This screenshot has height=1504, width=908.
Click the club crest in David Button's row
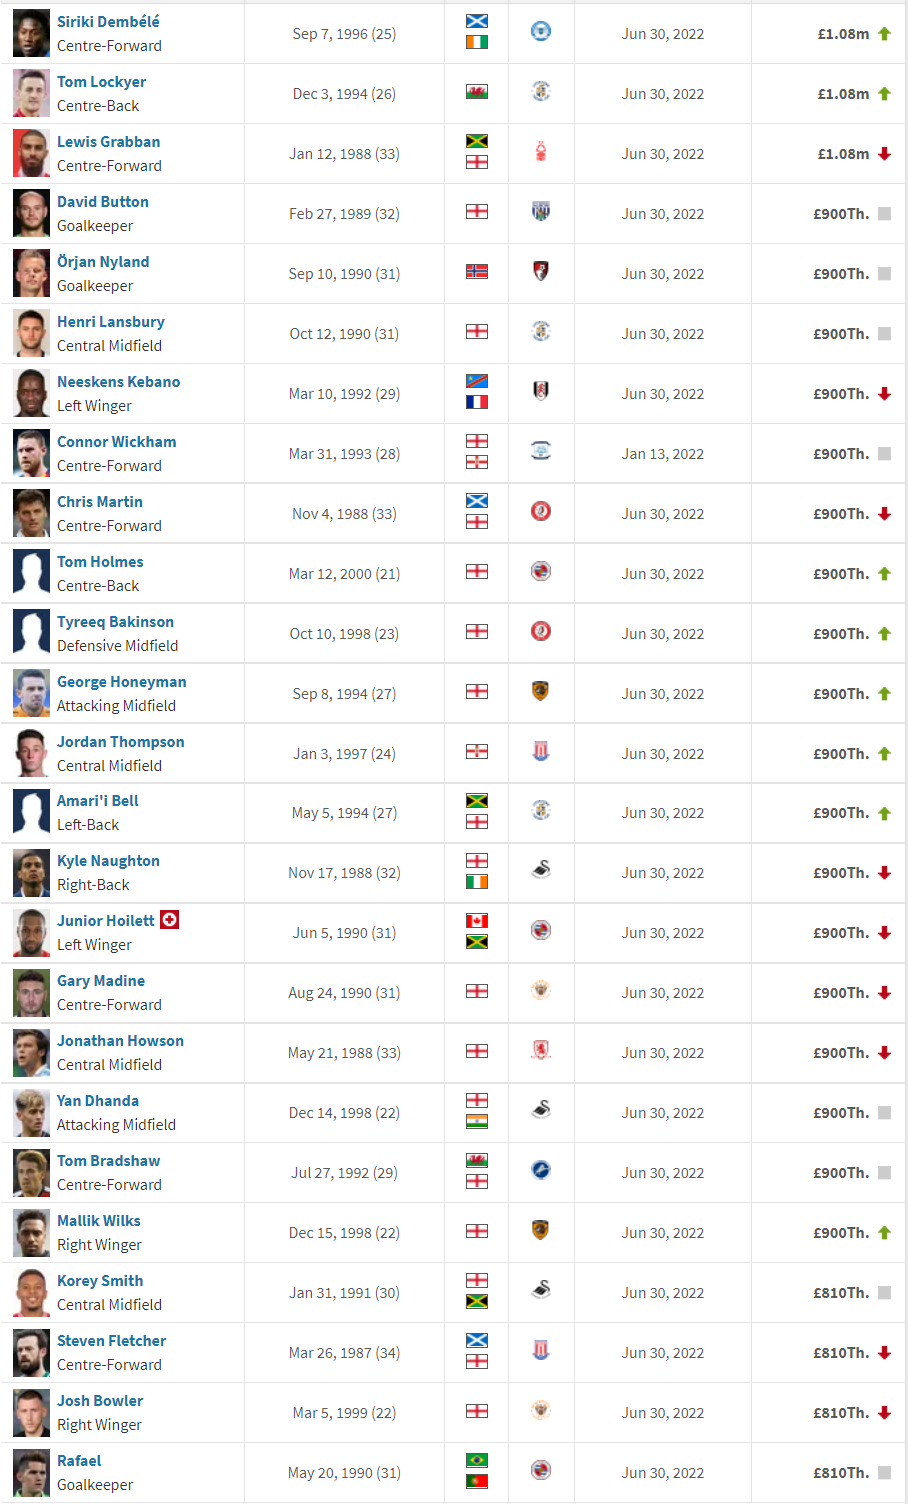pos(541,212)
